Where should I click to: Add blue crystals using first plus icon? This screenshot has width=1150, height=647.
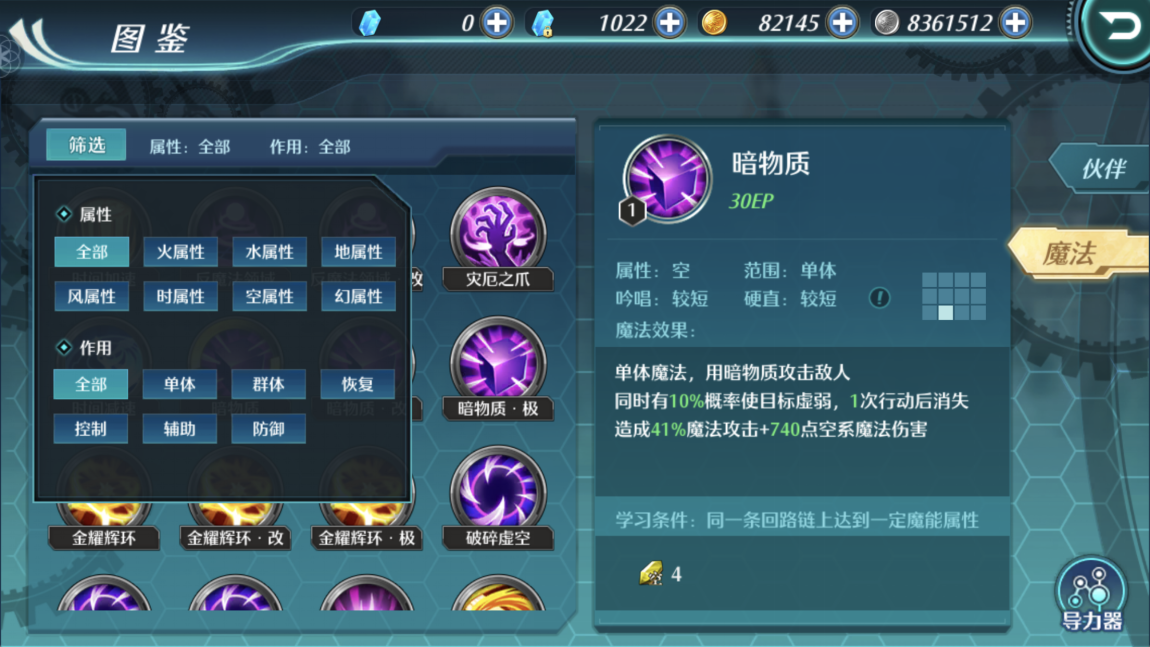[497, 23]
